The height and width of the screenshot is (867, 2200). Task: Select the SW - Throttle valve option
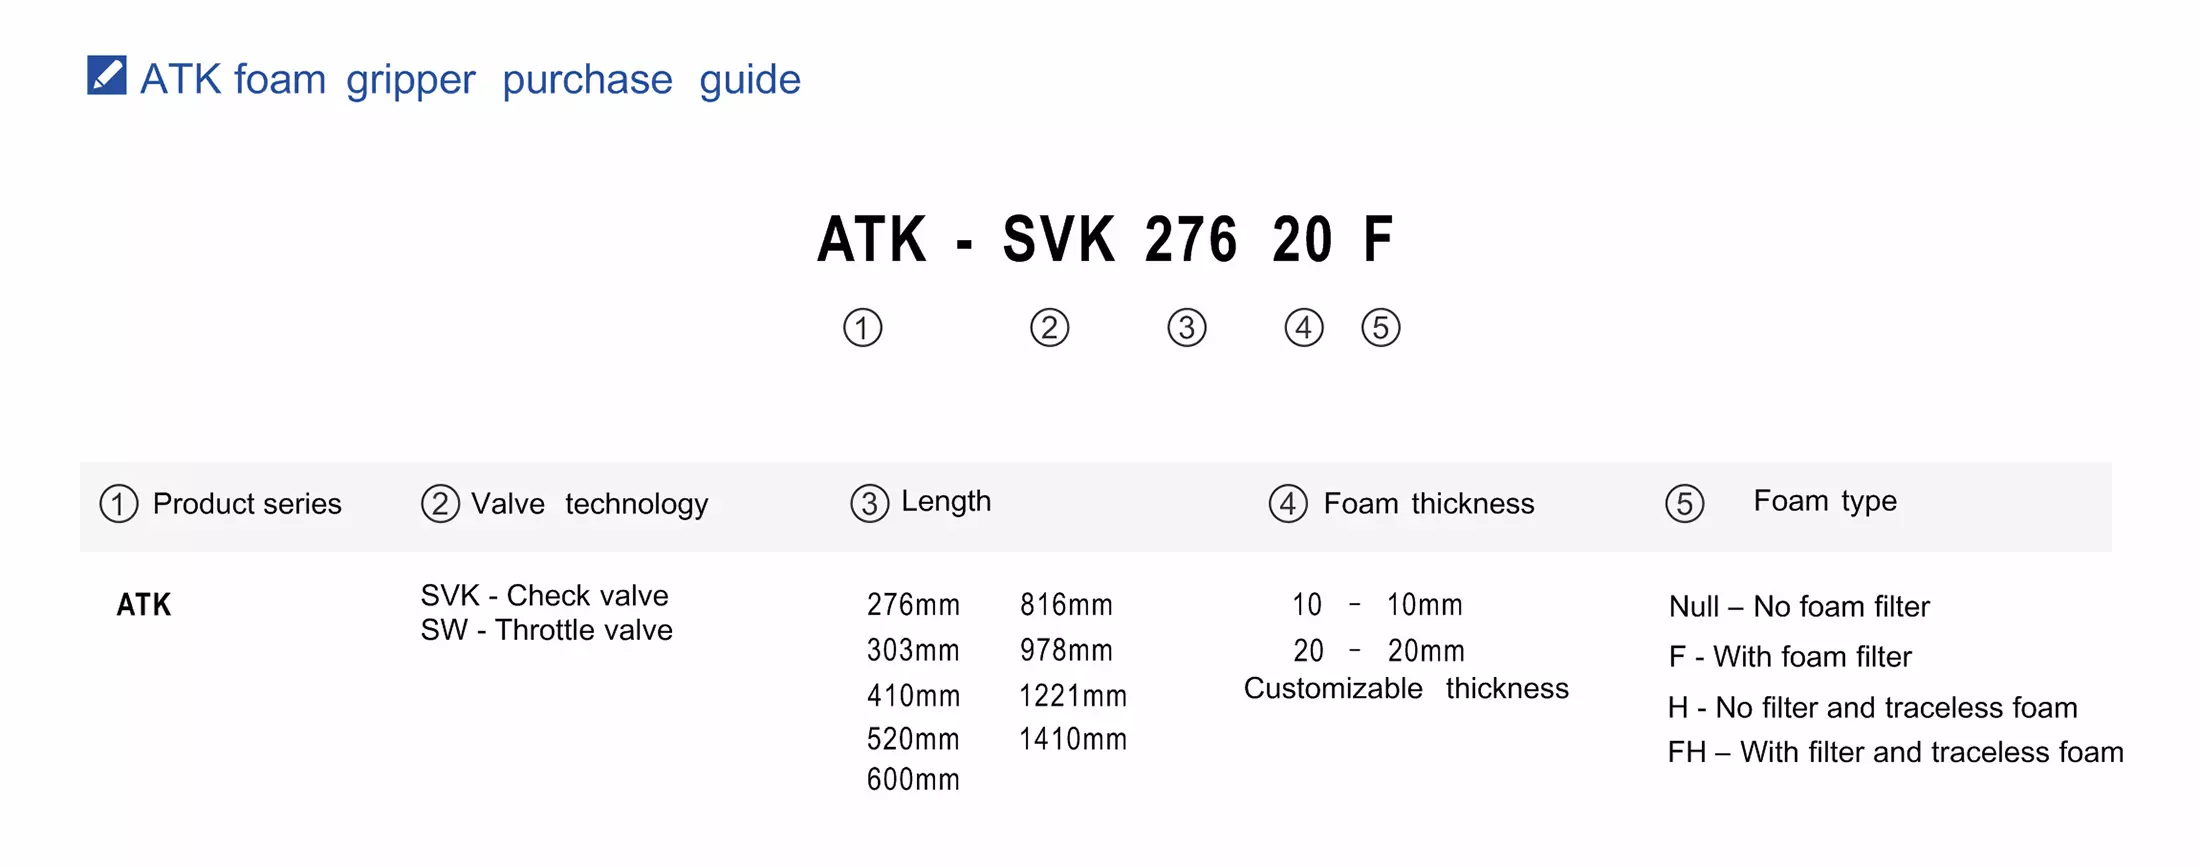coord(546,631)
